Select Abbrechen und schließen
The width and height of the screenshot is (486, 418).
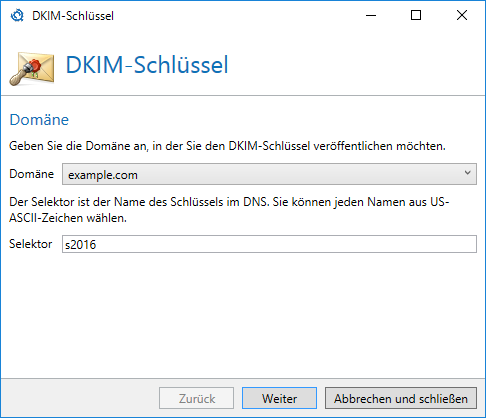tap(401, 398)
